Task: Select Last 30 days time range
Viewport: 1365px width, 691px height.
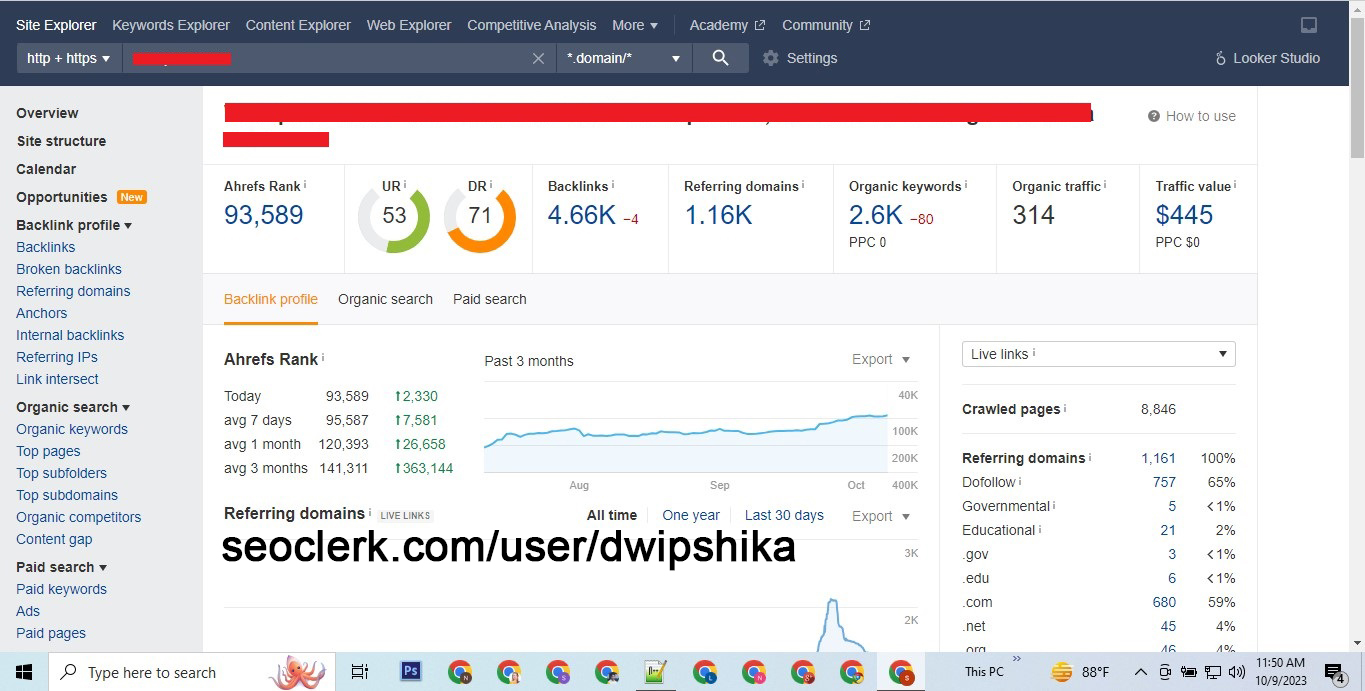Action: (784, 515)
